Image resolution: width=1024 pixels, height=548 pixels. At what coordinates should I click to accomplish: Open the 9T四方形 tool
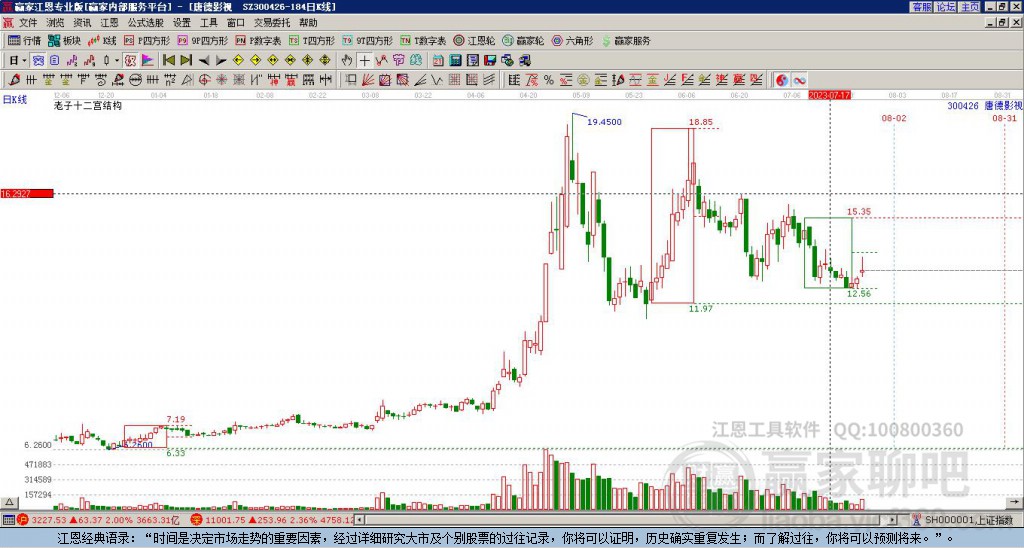point(368,40)
